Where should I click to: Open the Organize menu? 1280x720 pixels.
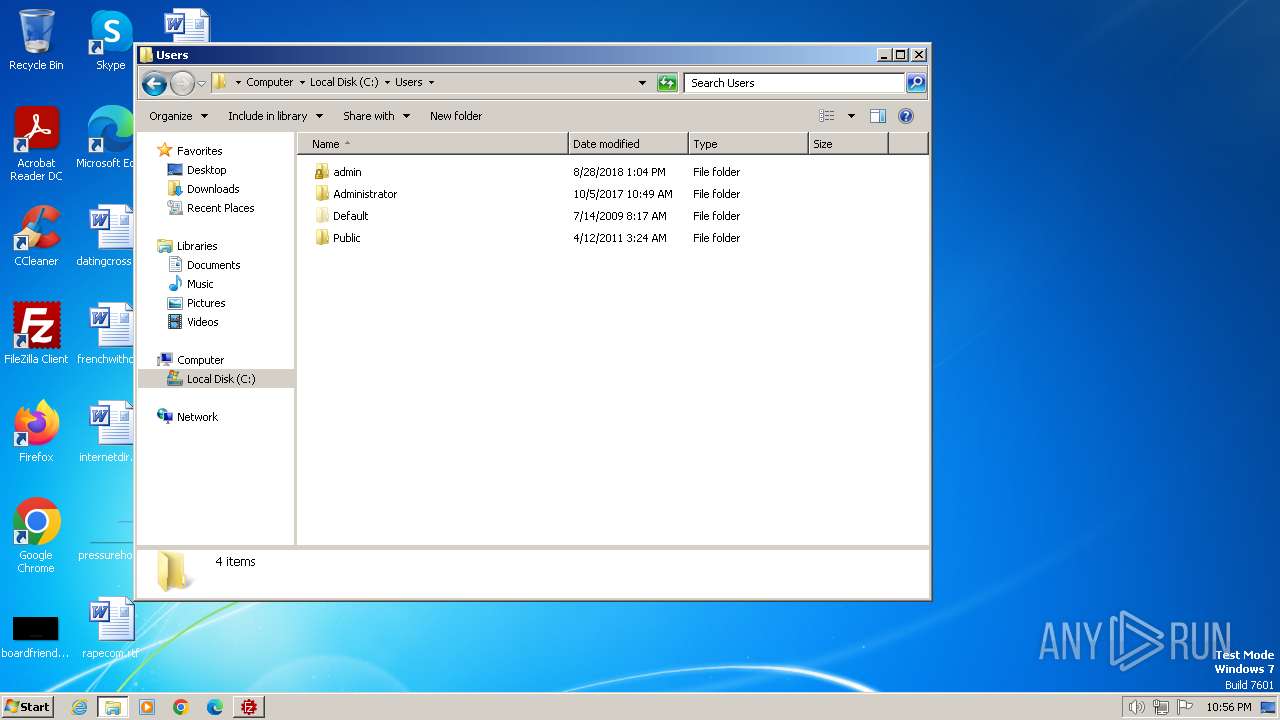point(178,116)
